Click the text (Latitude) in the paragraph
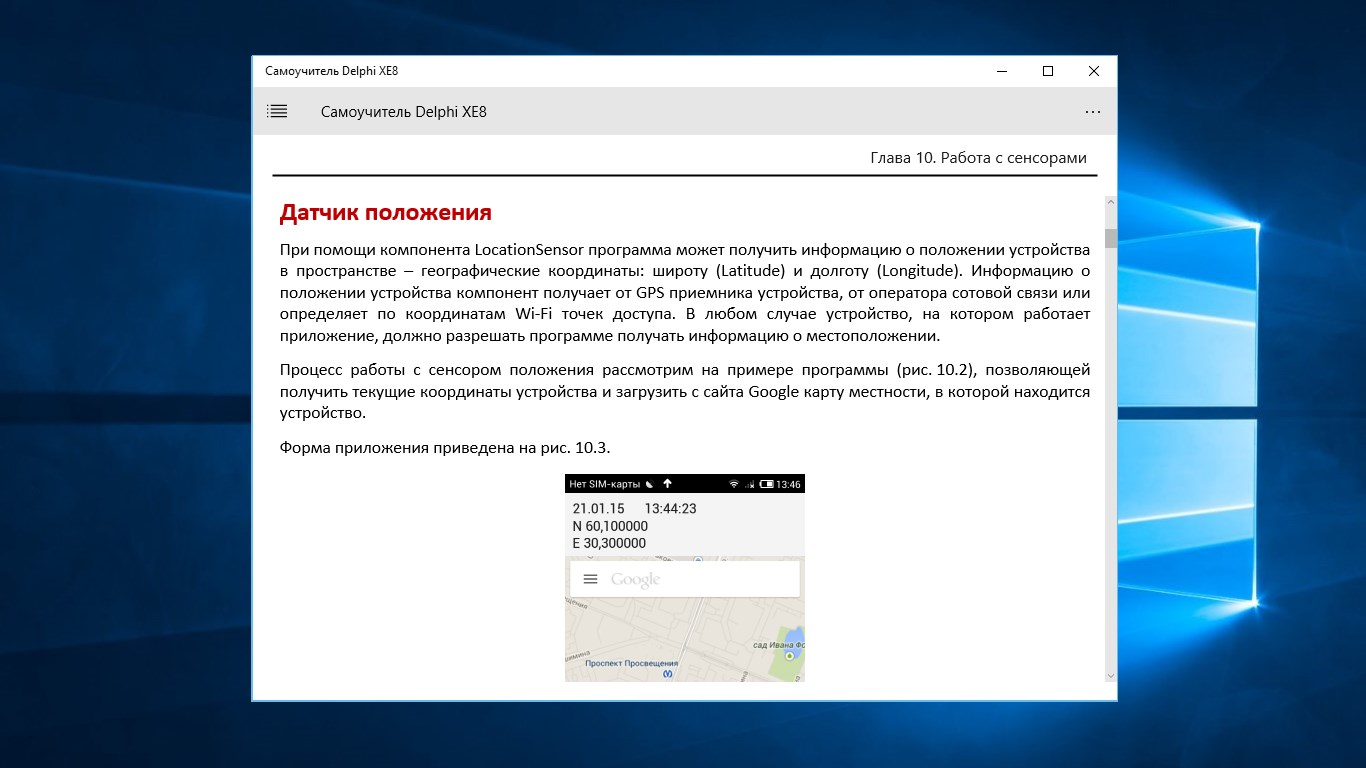 click(750, 270)
